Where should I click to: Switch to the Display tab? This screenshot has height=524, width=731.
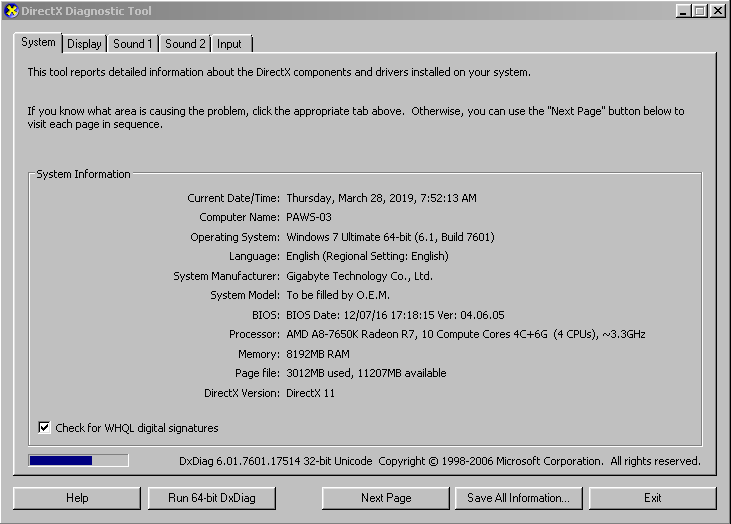(x=84, y=44)
